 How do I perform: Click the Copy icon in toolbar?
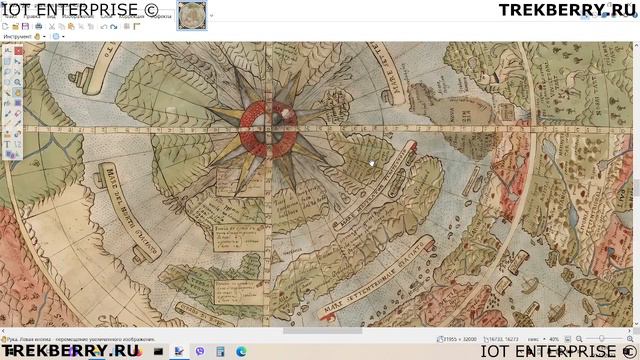pos(61,27)
